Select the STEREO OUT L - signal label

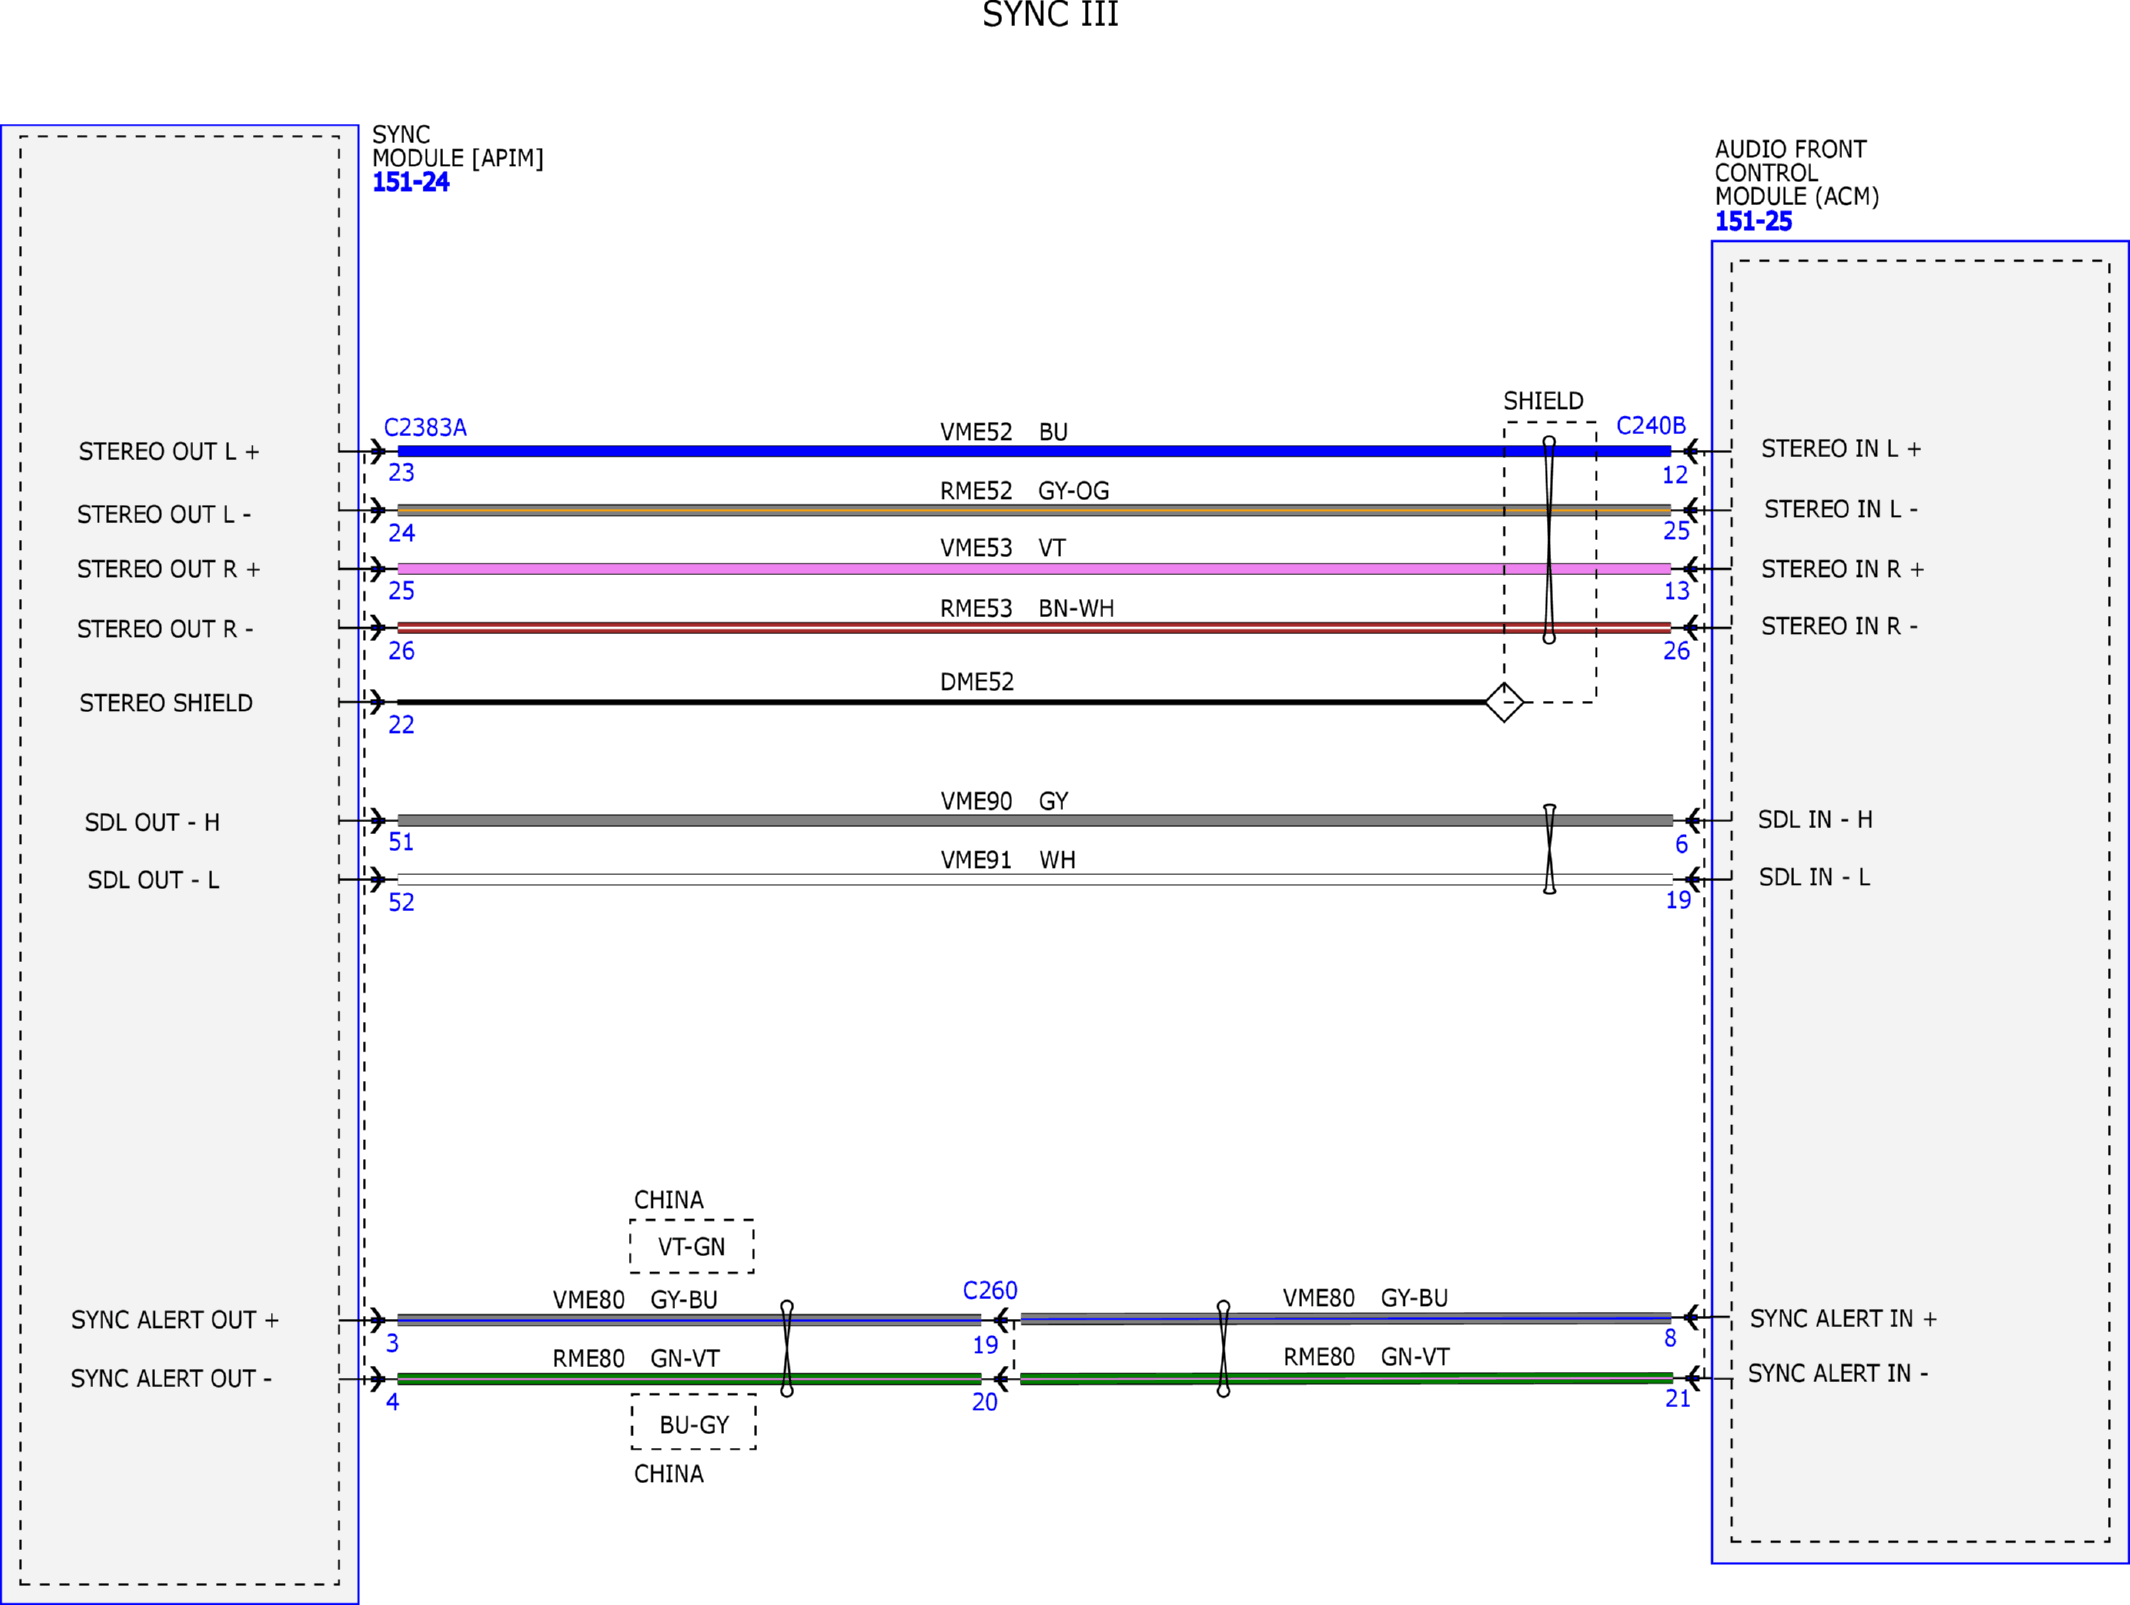[x=164, y=514]
